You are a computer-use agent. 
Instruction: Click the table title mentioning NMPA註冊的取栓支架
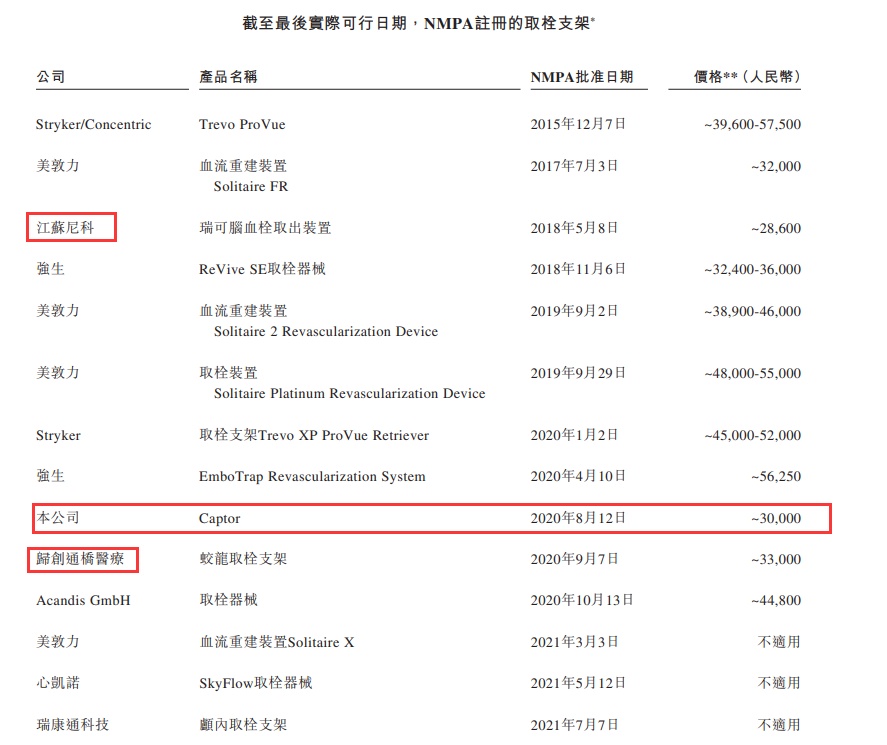[419, 23]
